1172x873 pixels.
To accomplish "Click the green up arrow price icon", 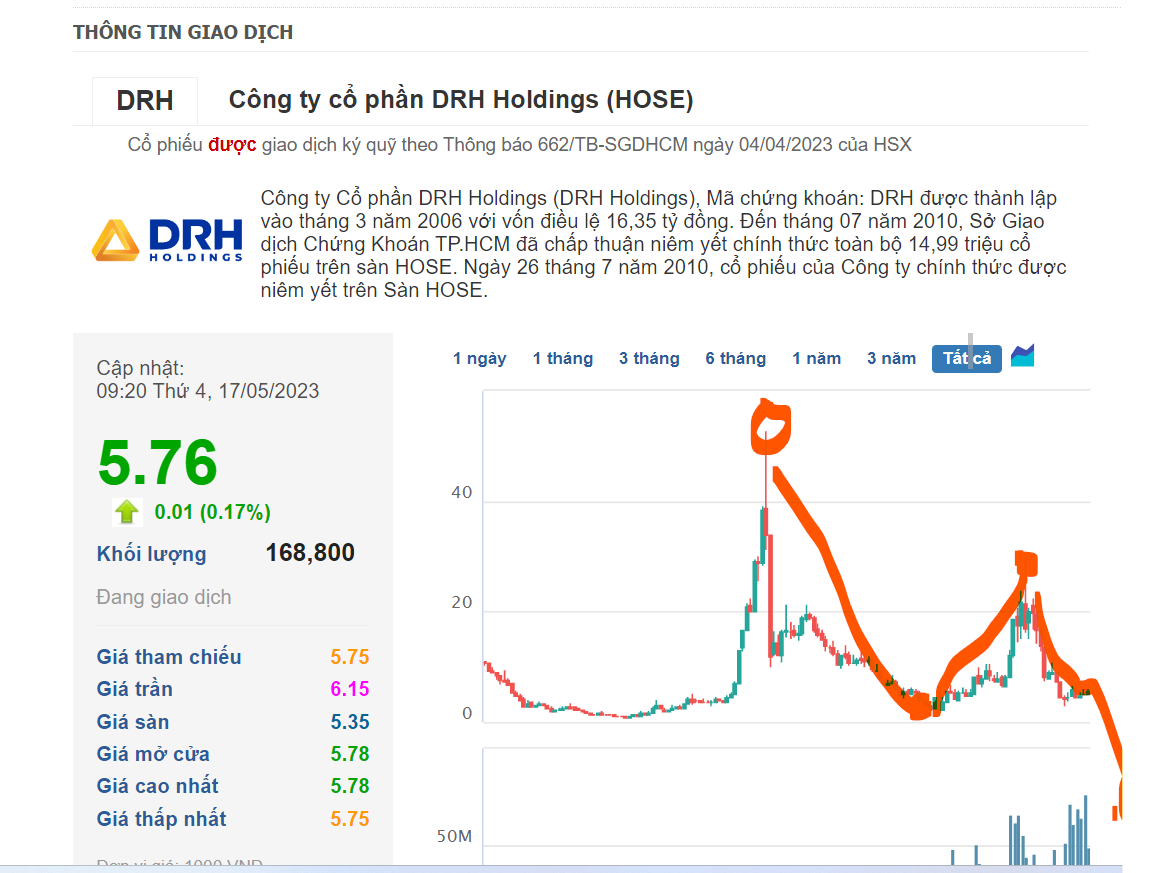I will (x=127, y=512).
